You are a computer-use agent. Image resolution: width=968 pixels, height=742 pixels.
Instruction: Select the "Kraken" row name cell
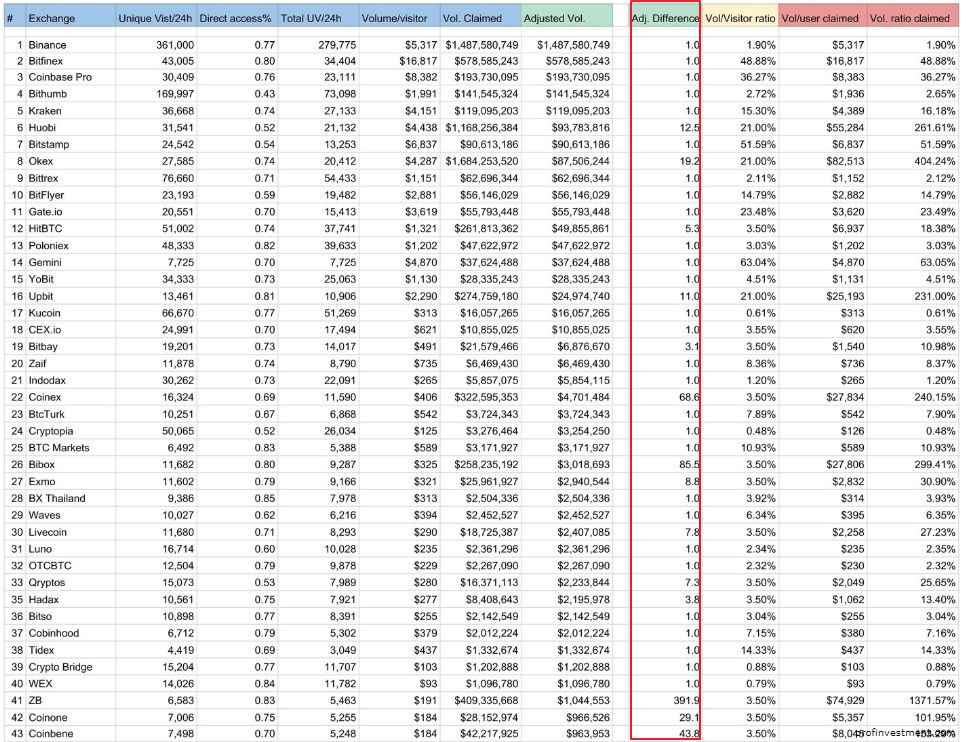45,111
